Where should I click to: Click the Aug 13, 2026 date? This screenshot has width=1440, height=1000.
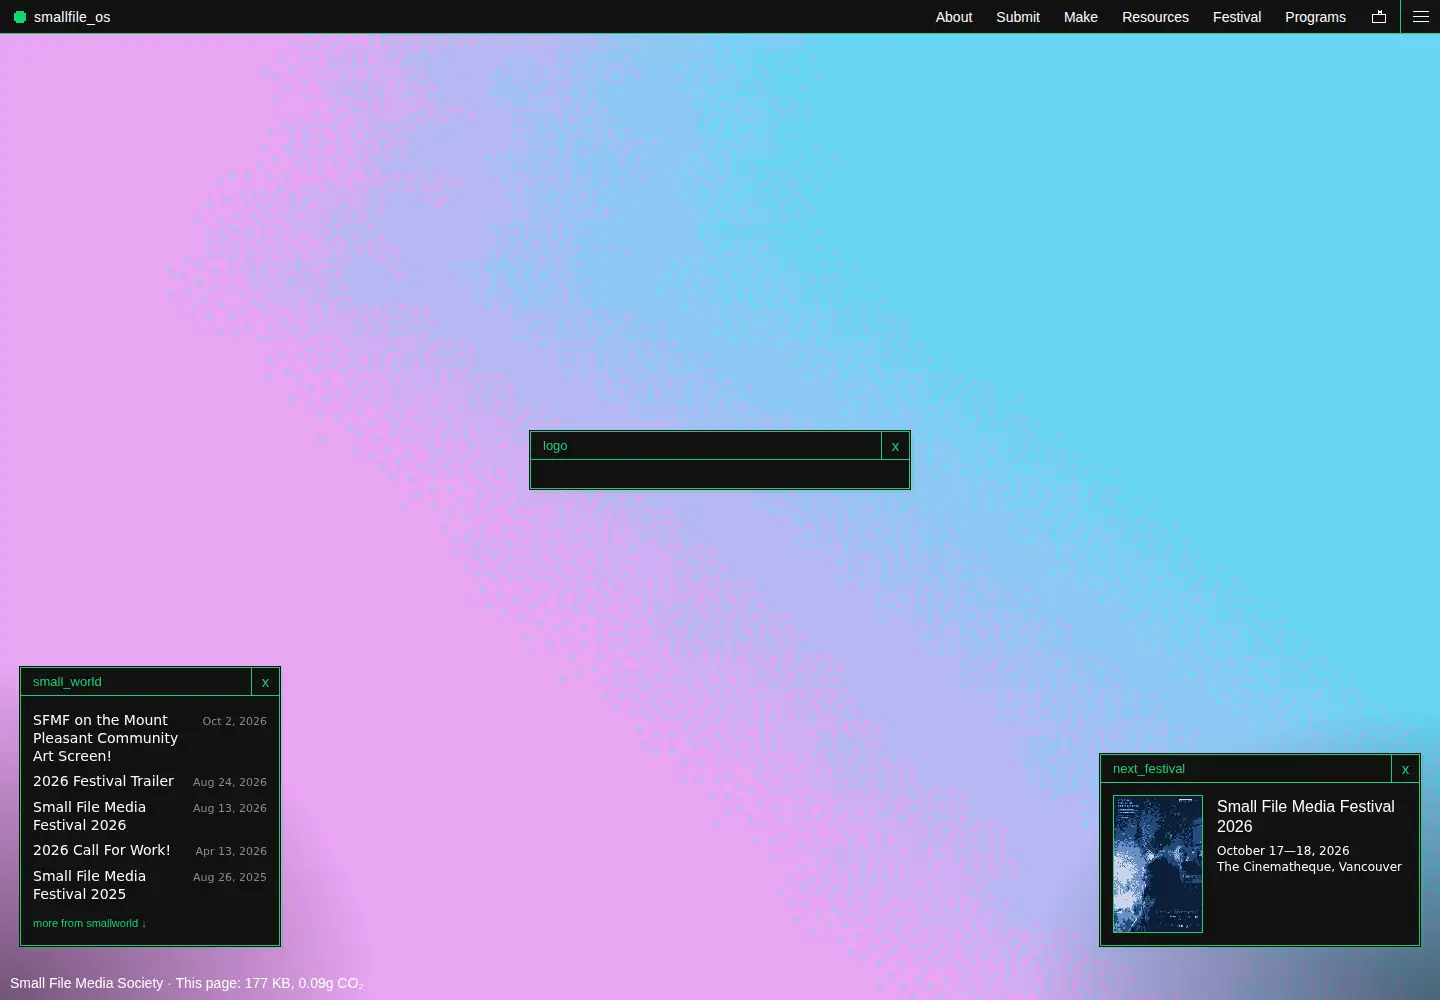click(x=230, y=808)
